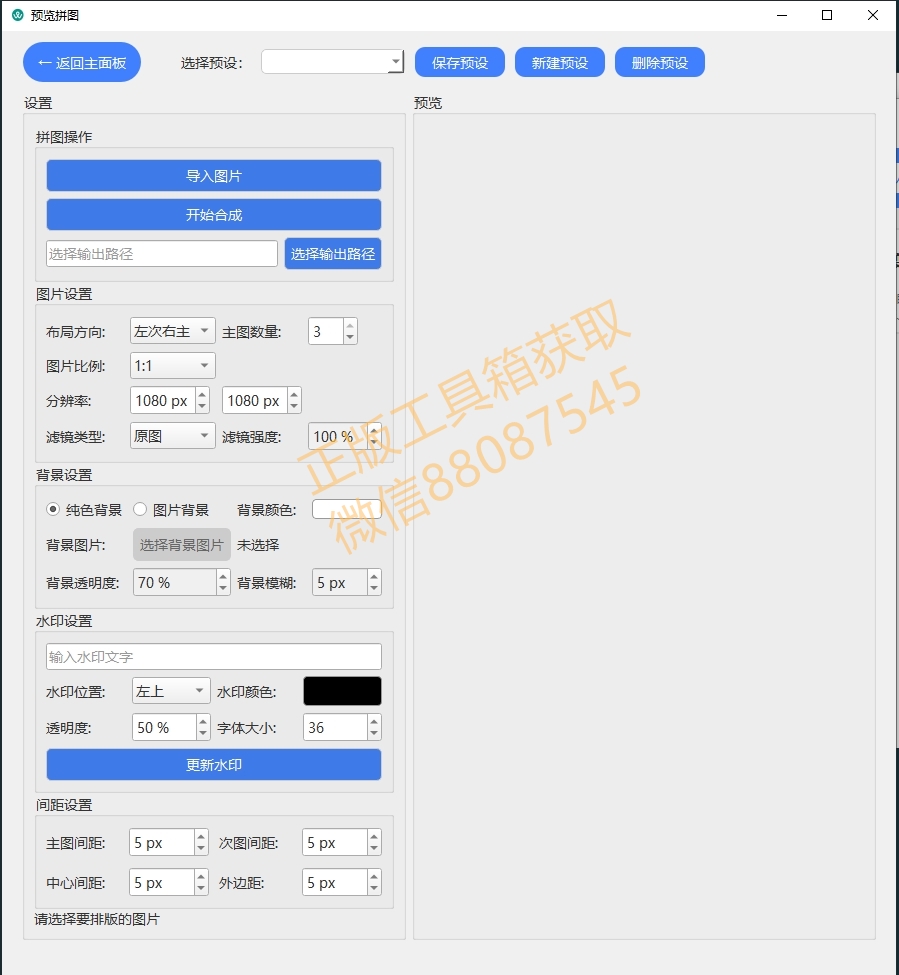Decrease watermark 透明度 50 % value
Viewport: 899px width, 975px height.
pos(203,734)
